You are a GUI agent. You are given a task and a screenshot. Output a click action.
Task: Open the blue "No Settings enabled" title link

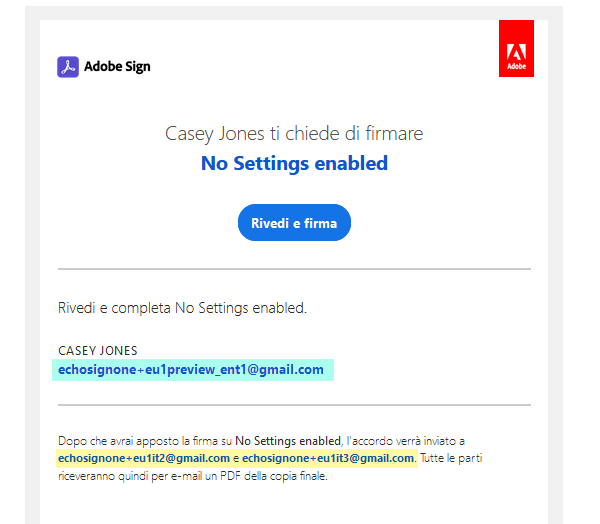coord(294,163)
